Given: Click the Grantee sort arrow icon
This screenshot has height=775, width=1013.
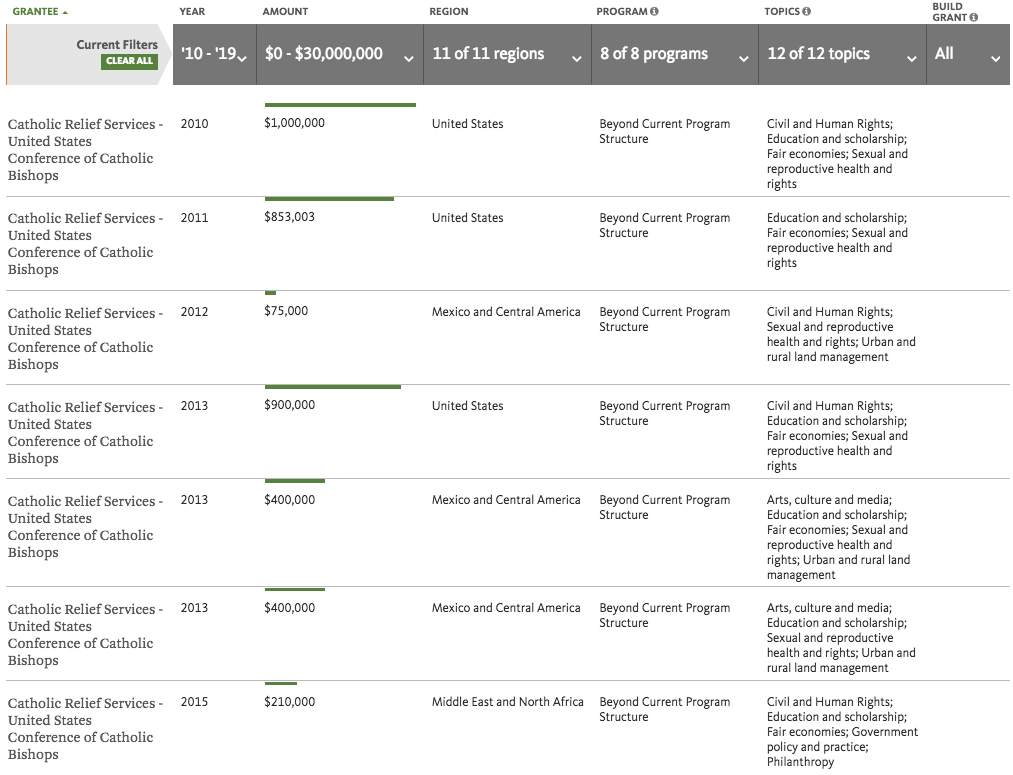Looking at the screenshot, I should pyautogui.click(x=65, y=12).
